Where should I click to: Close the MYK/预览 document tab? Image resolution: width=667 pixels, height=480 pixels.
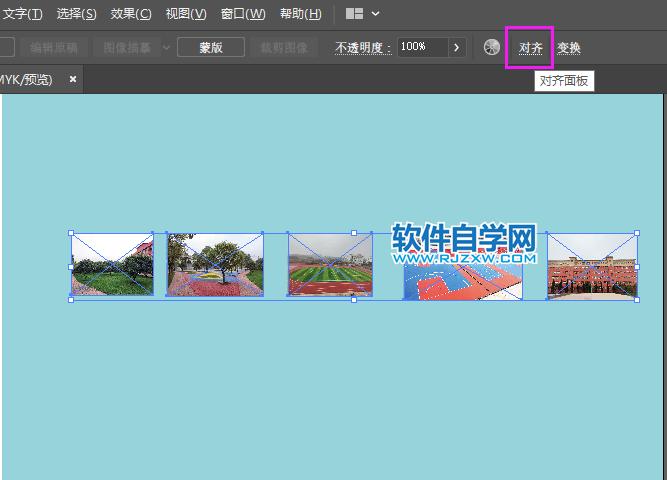[73, 79]
